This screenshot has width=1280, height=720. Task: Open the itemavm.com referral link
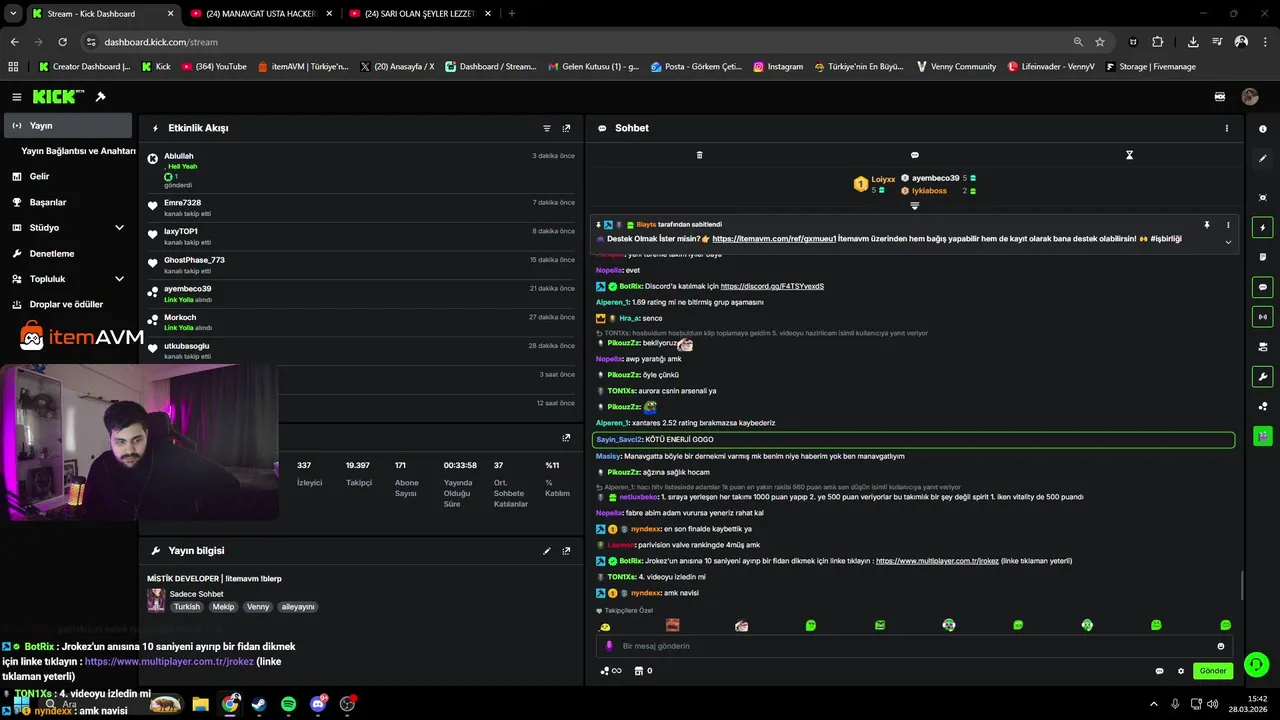pos(773,239)
